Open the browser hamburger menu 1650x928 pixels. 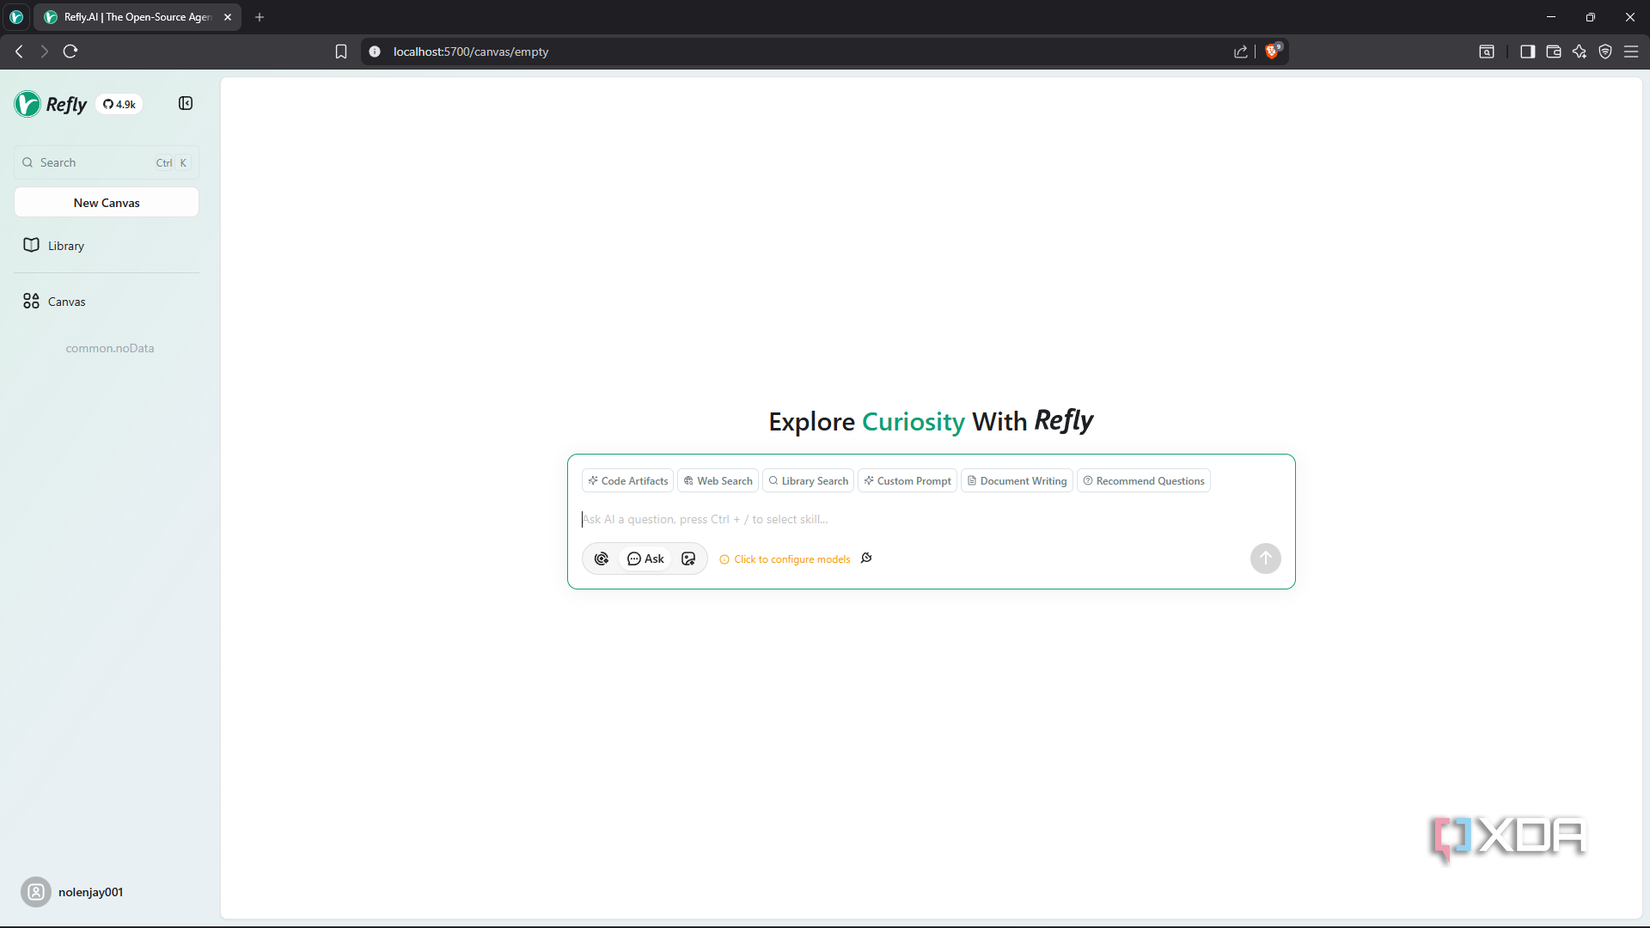point(1631,51)
